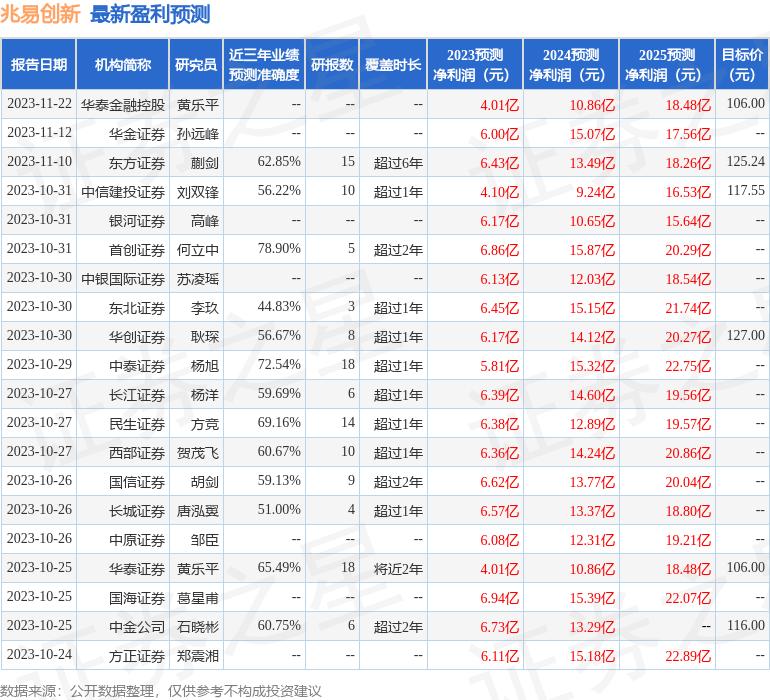Click target price 127.00
Image resolution: width=770 pixels, height=700 pixels.
[745, 336]
